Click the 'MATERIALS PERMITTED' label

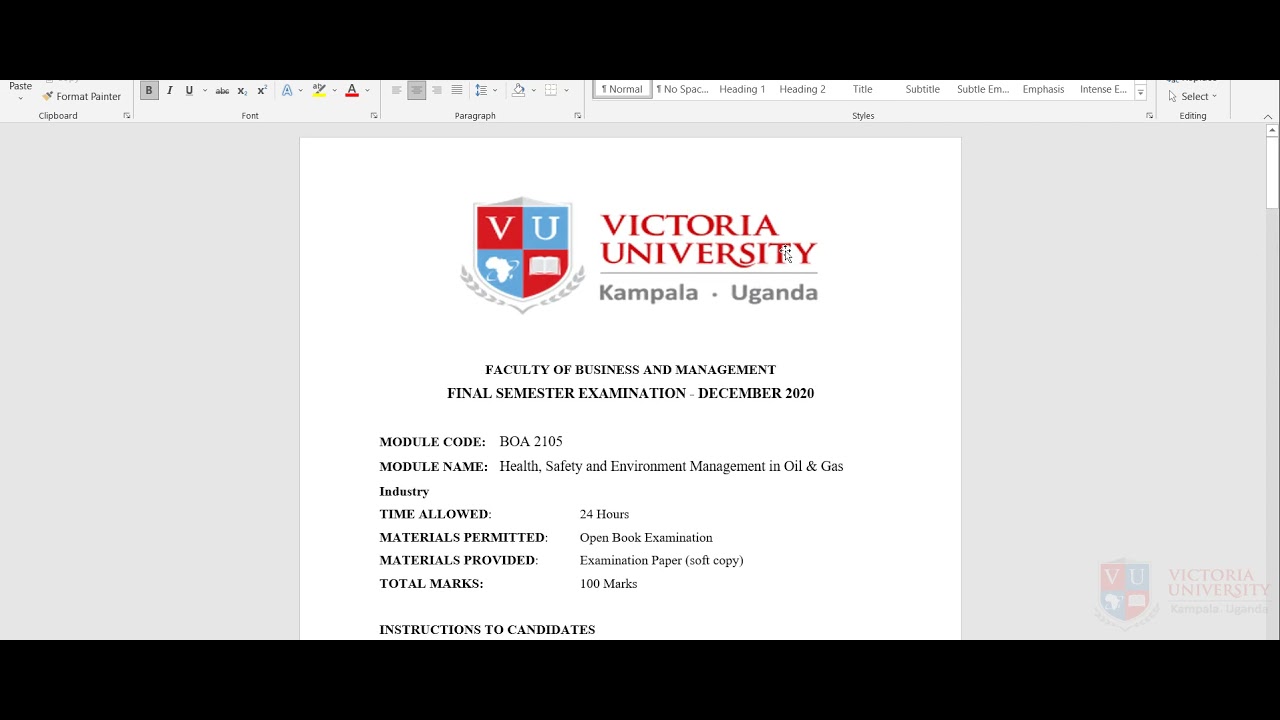[x=462, y=538]
